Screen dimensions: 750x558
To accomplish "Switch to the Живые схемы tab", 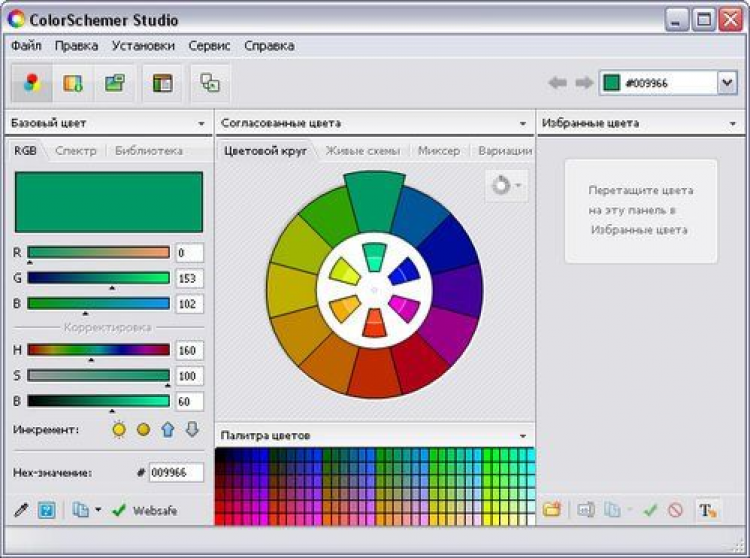I will [x=363, y=151].
